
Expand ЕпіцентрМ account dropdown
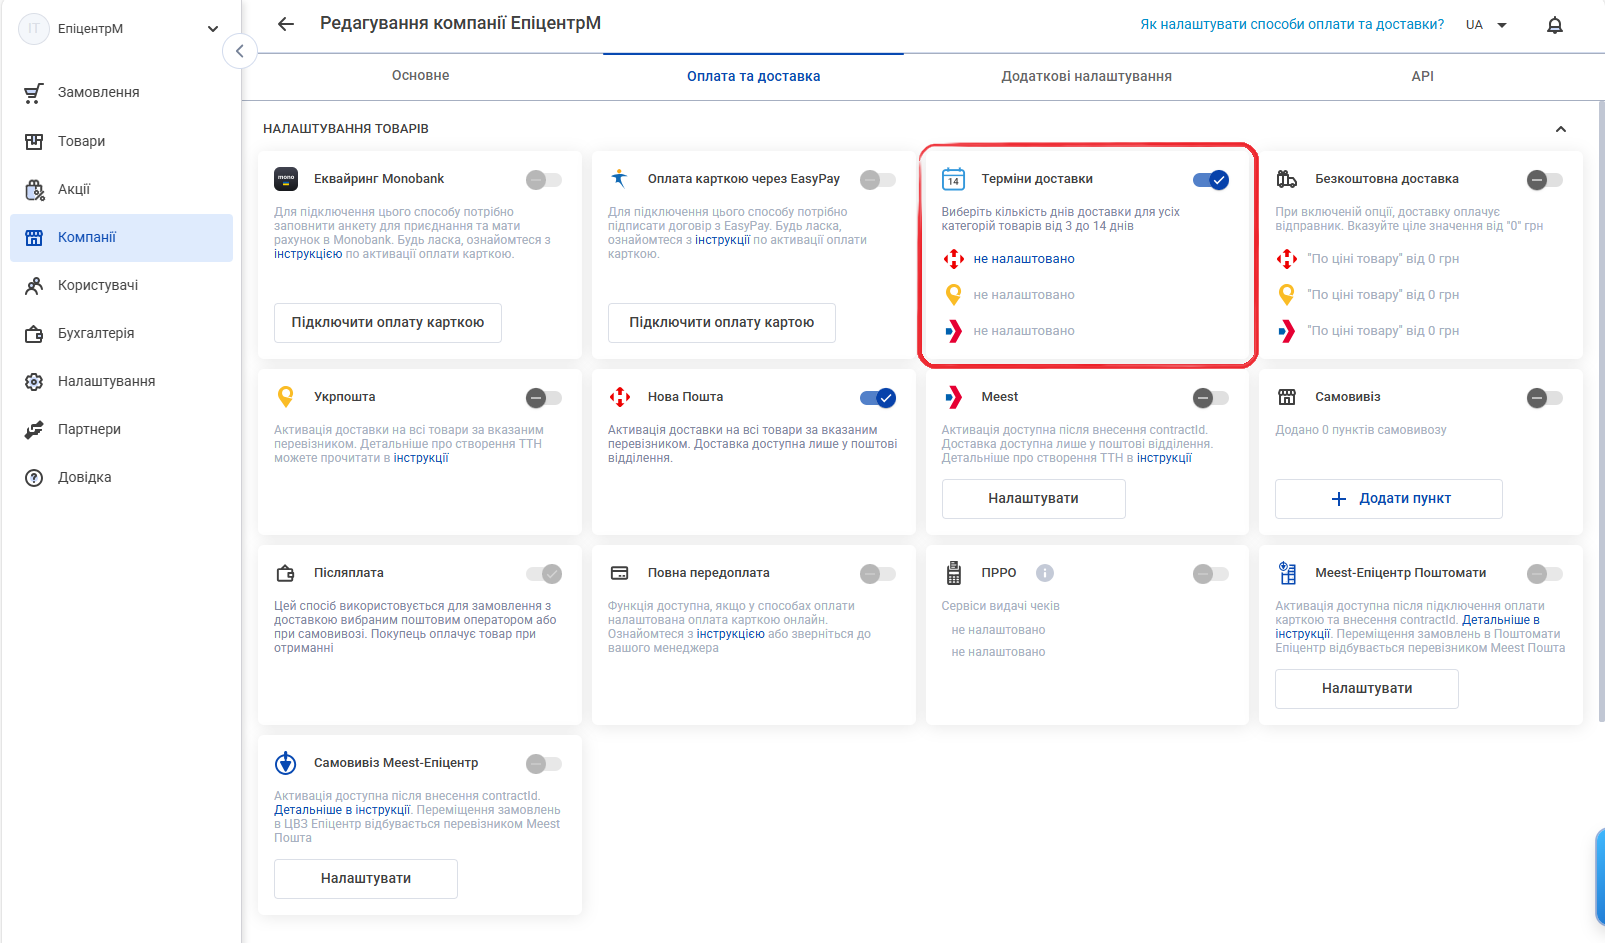pos(213,29)
